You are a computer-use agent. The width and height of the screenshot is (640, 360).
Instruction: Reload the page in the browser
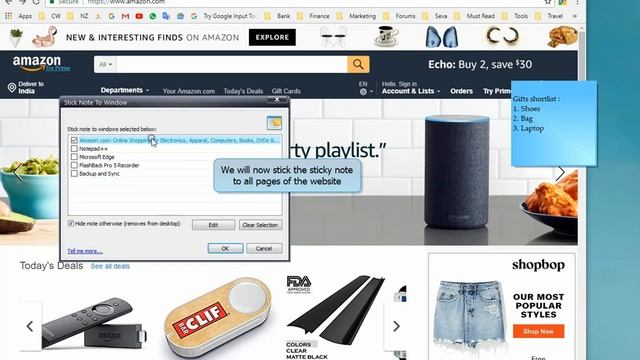pos(36,2)
